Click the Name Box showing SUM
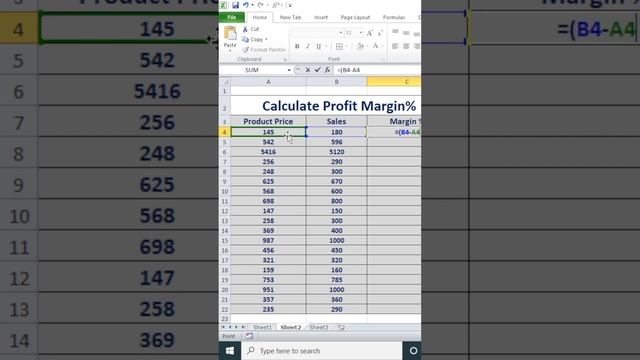This screenshot has width=640, height=360. (x=253, y=70)
